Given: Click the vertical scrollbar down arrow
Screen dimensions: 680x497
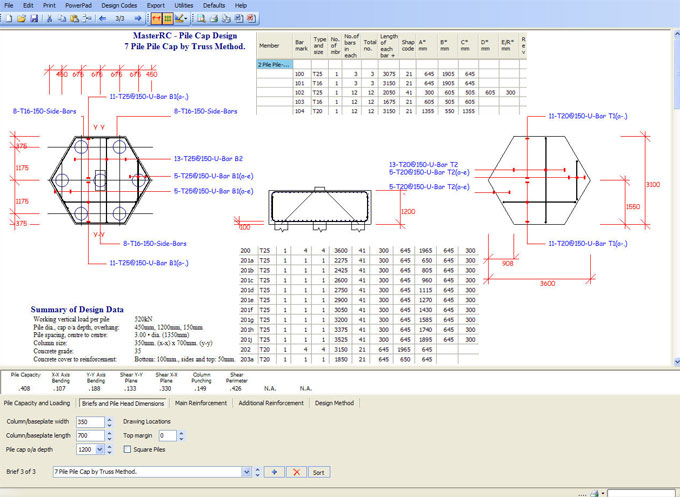Looking at the screenshot, I should (677, 361).
